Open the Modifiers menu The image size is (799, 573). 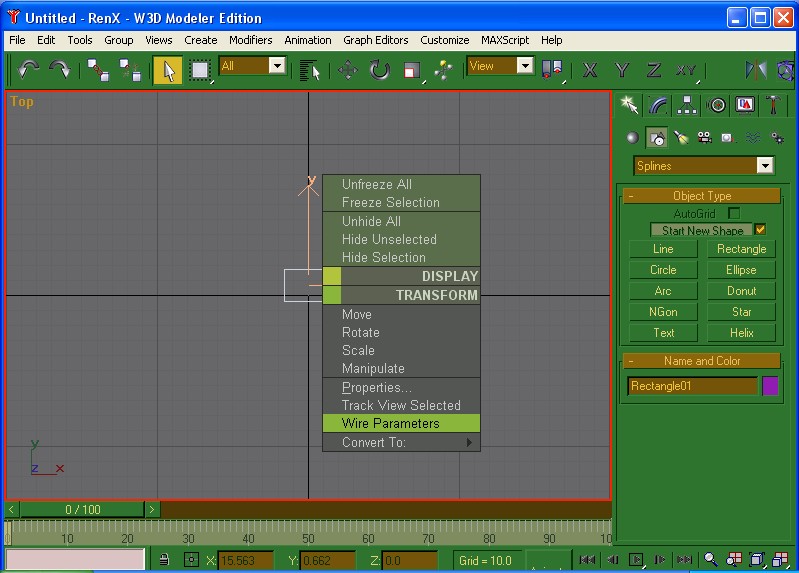(250, 40)
